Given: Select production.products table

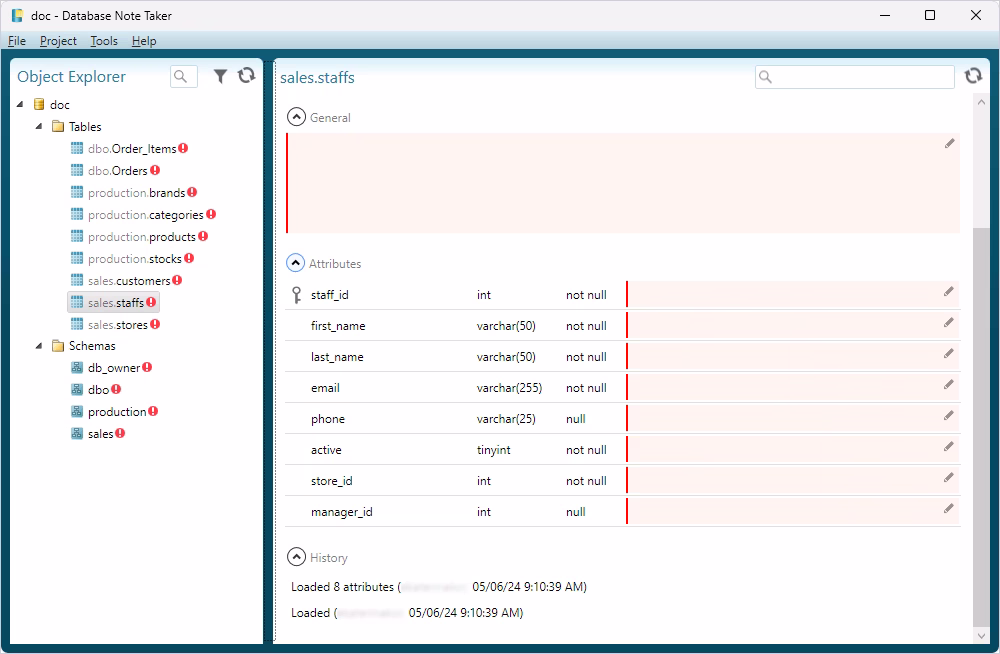Looking at the screenshot, I should (142, 237).
